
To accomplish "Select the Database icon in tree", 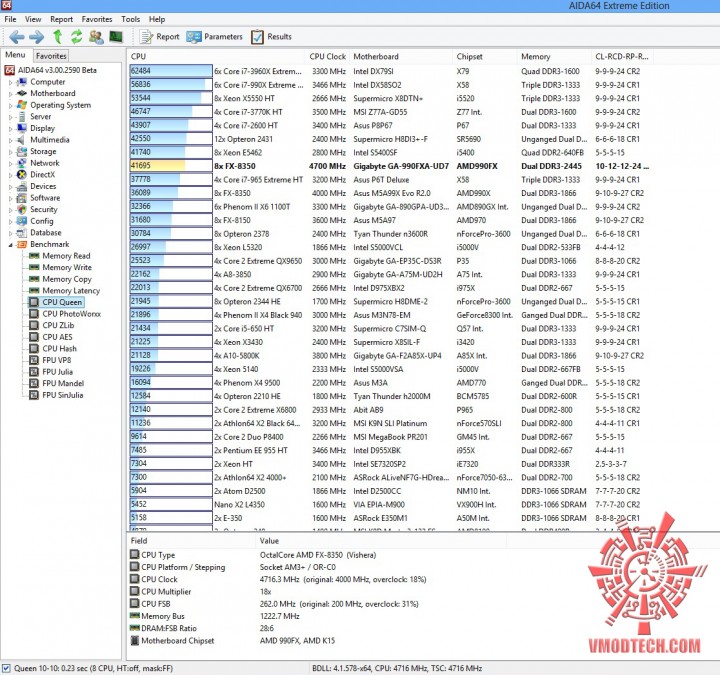I will click(22, 233).
